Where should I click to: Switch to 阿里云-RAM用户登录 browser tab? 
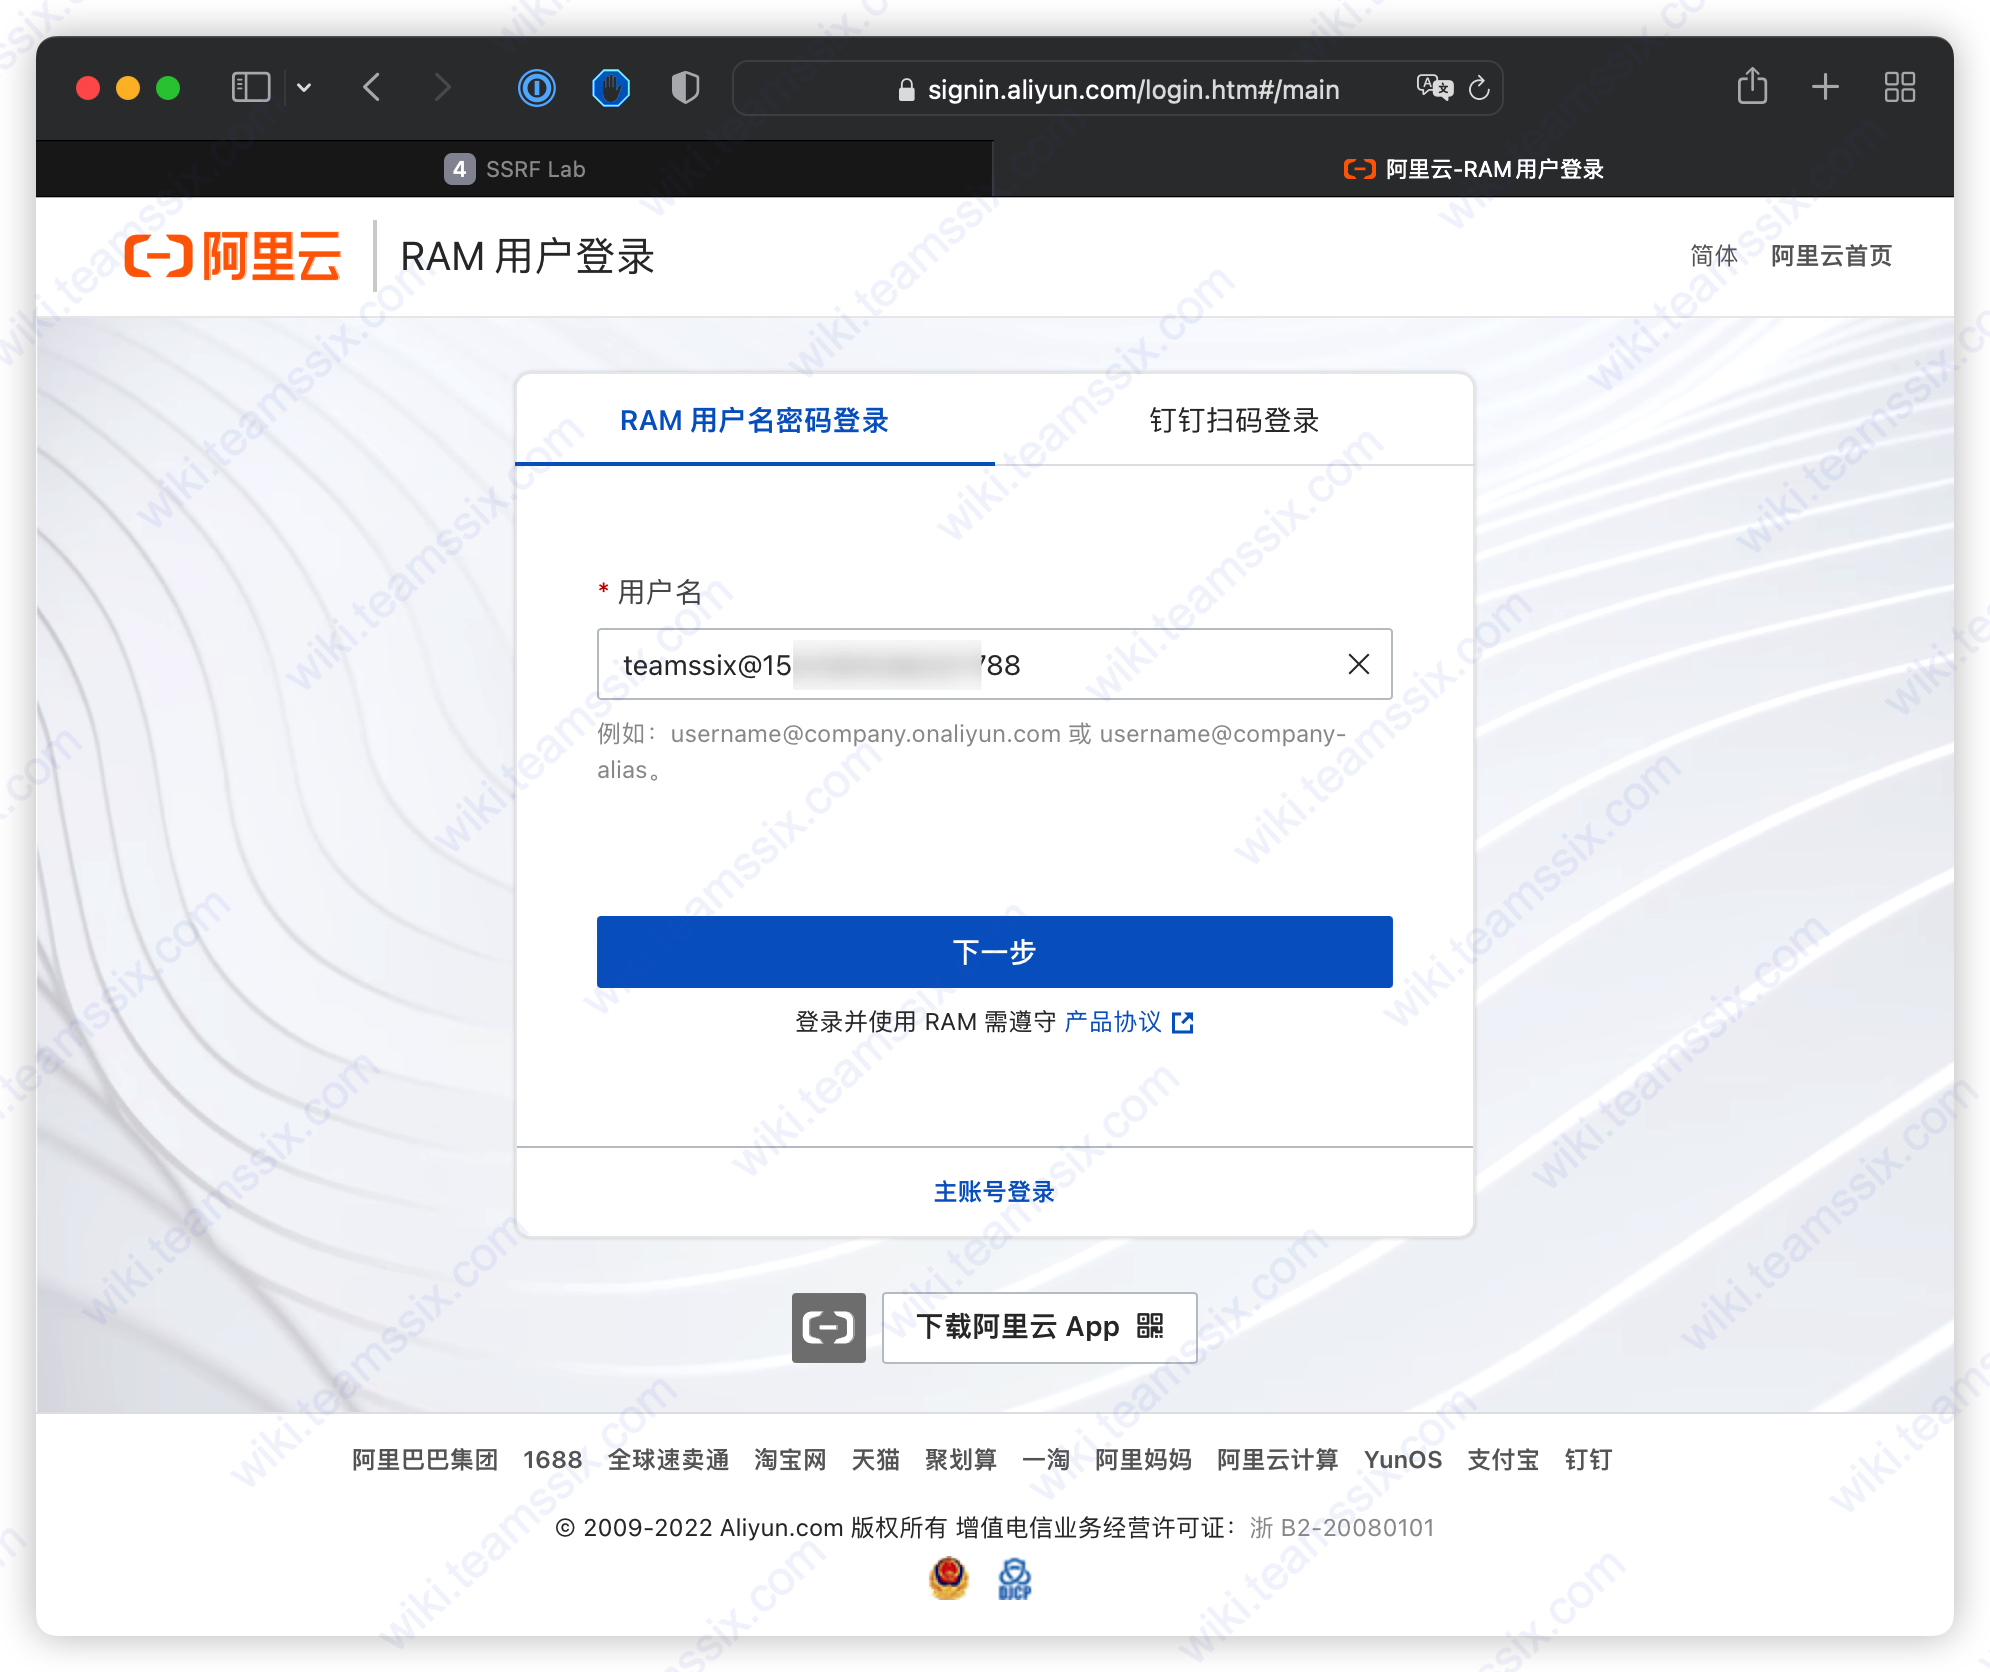(1474, 169)
